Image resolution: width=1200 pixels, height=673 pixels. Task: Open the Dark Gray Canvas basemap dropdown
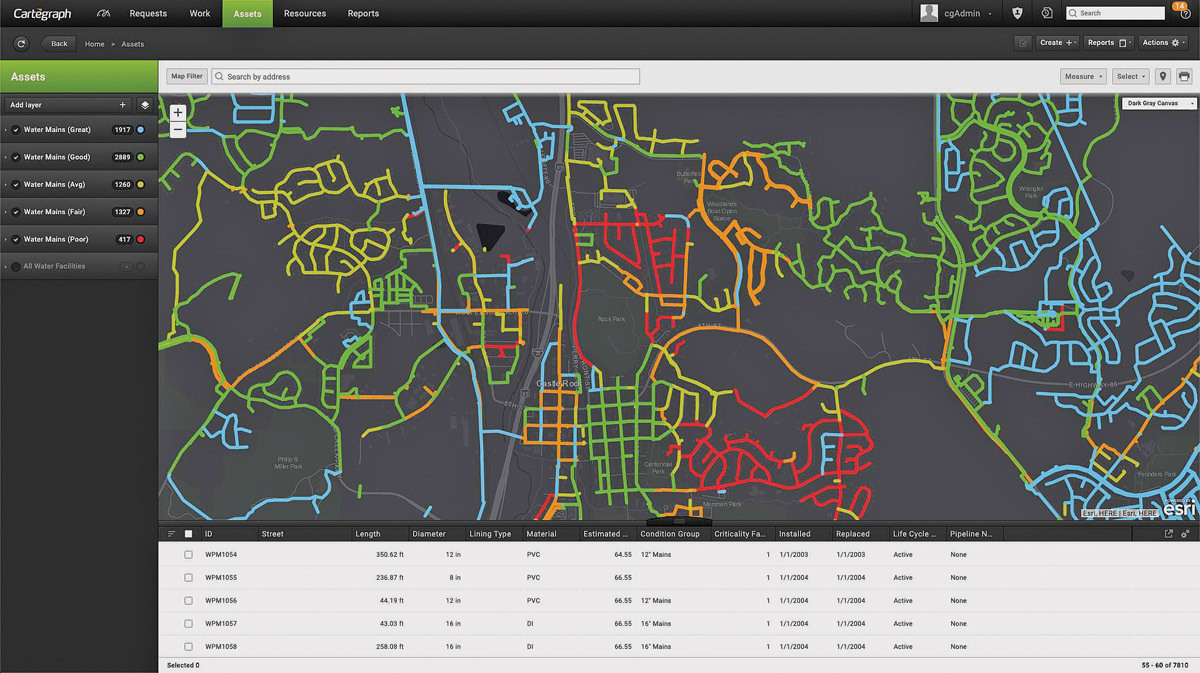coord(1157,103)
